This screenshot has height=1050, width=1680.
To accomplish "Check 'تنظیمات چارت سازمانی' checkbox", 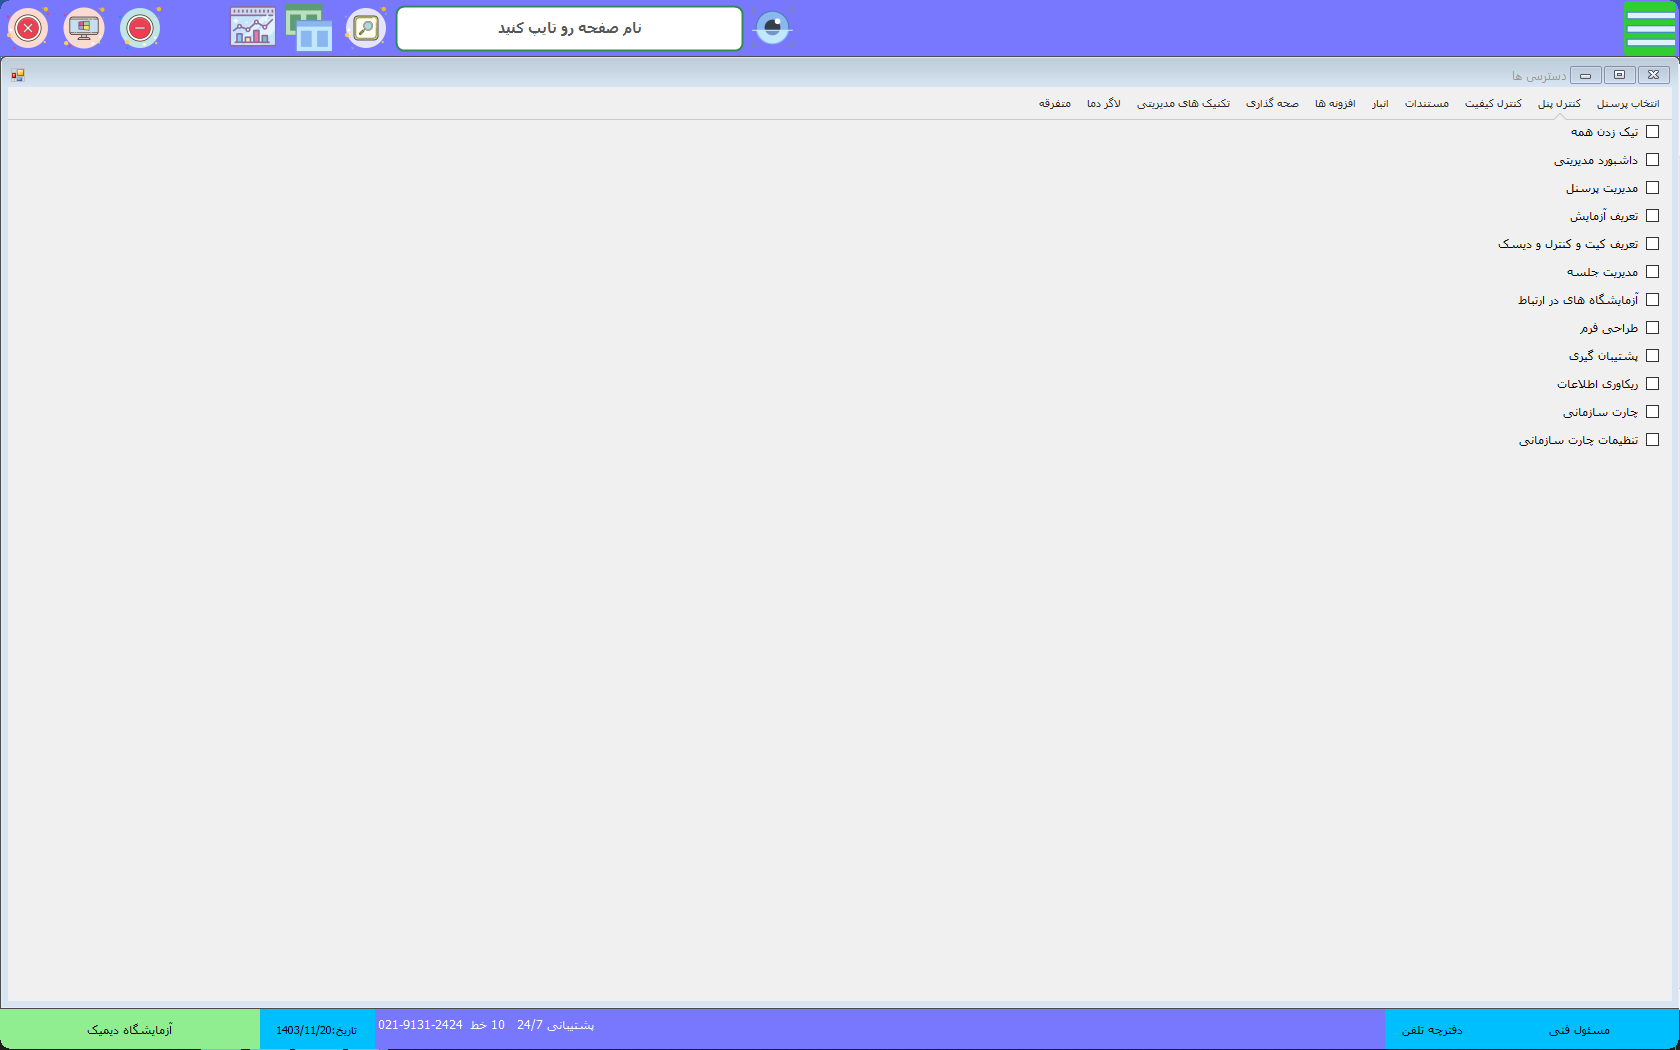I will pos(1652,440).
